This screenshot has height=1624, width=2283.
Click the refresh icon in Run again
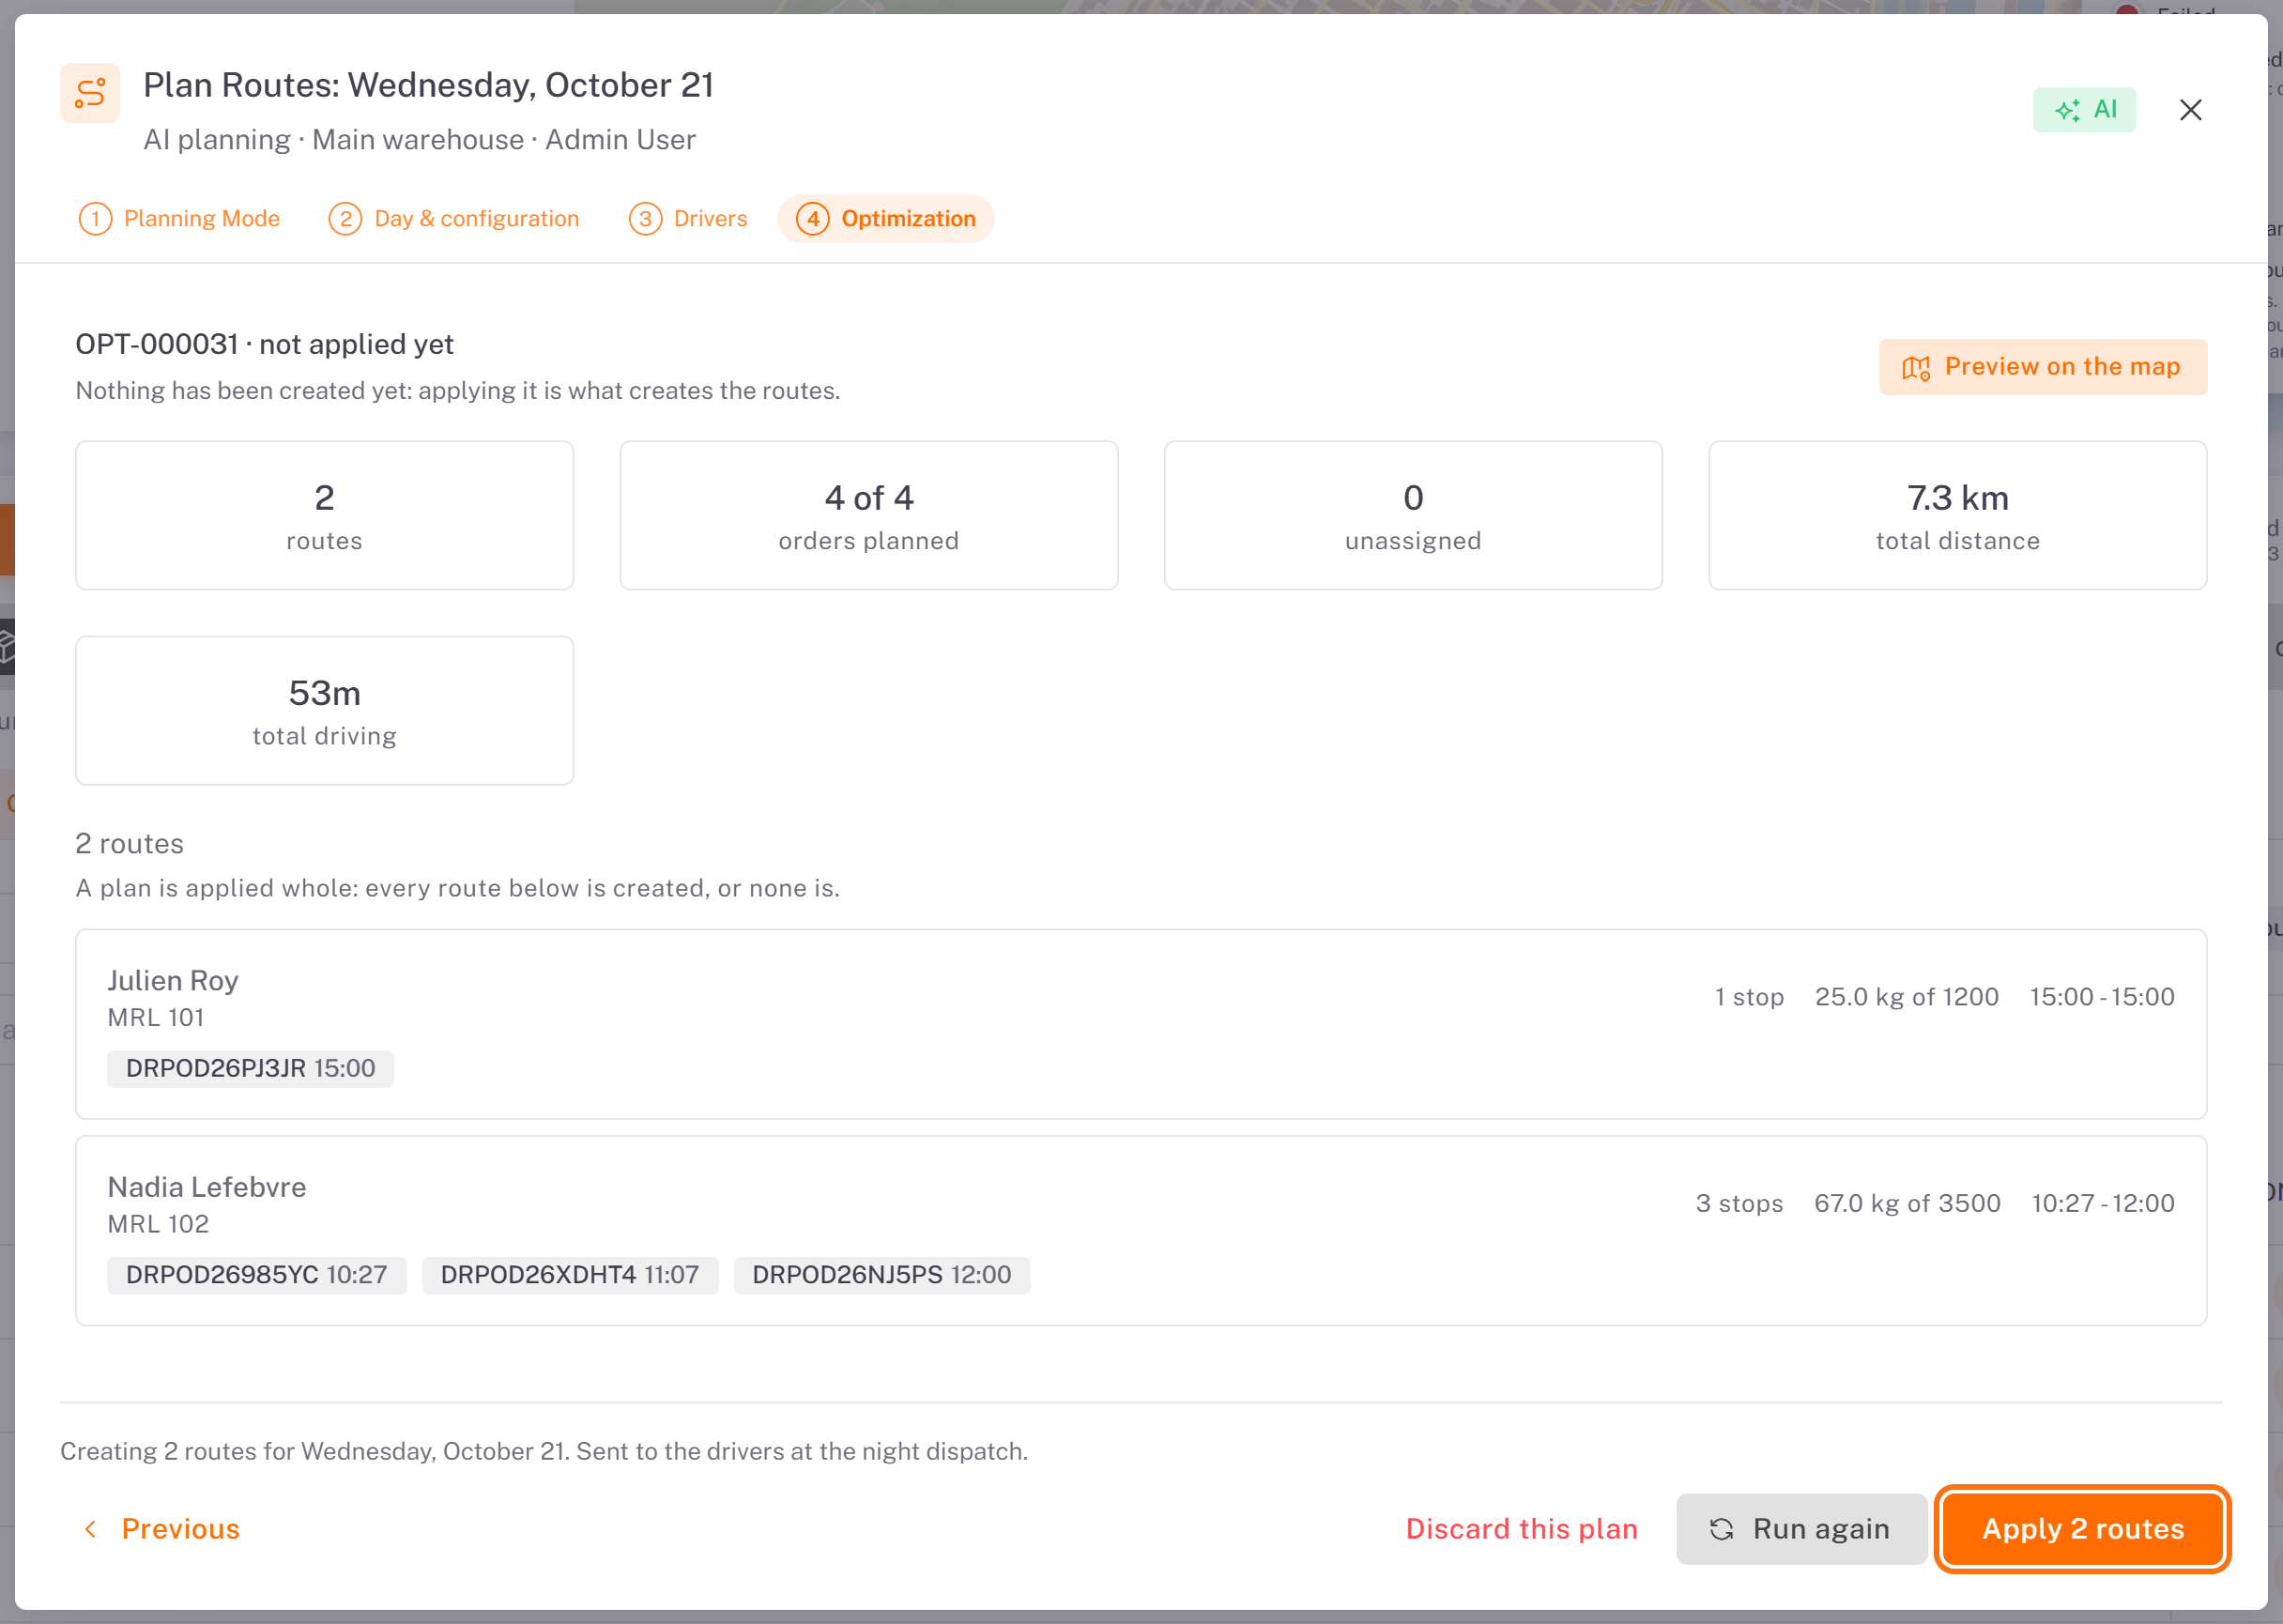point(1721,1528)
